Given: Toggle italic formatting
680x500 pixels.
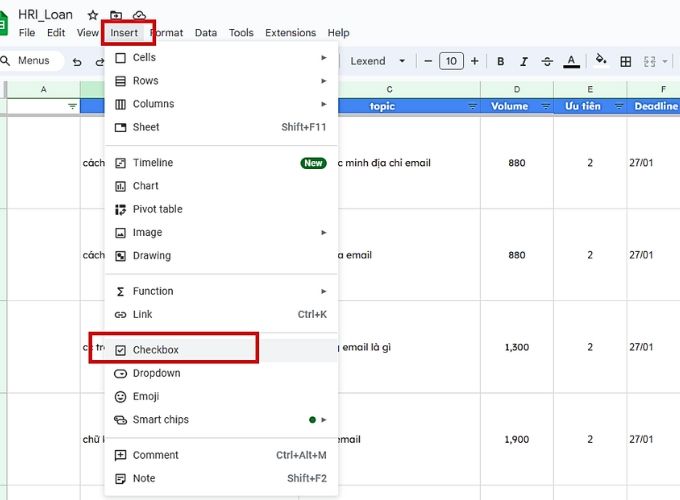Looking at the screenshot, I should (x=524, y=62).
